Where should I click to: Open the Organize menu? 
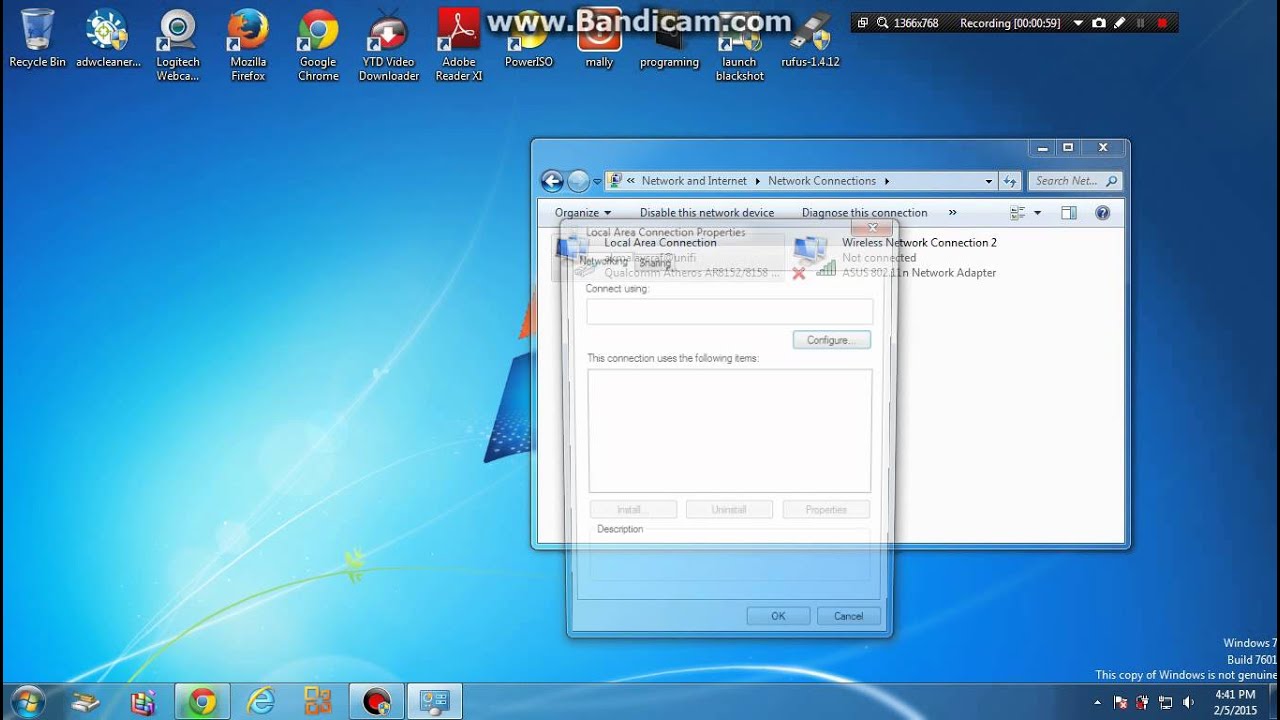(583, 213)
